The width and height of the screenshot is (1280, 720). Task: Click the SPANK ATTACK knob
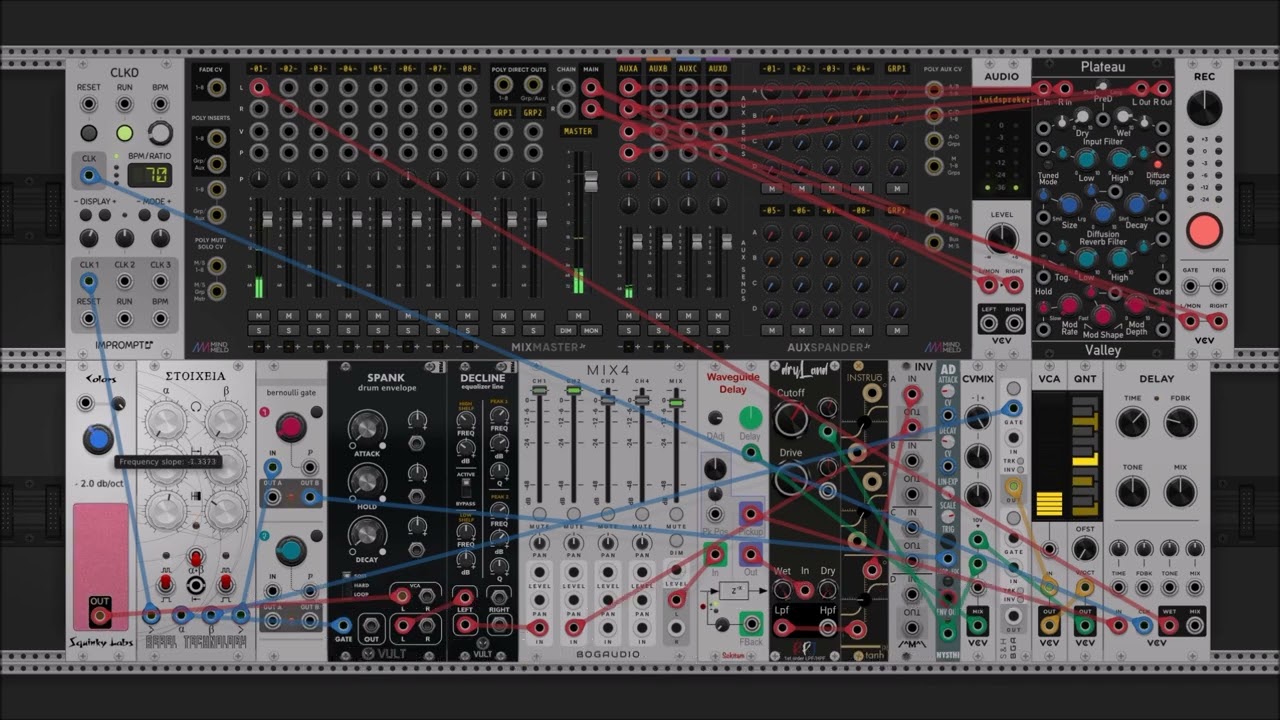pyautogui.click(x=367, y=429)
